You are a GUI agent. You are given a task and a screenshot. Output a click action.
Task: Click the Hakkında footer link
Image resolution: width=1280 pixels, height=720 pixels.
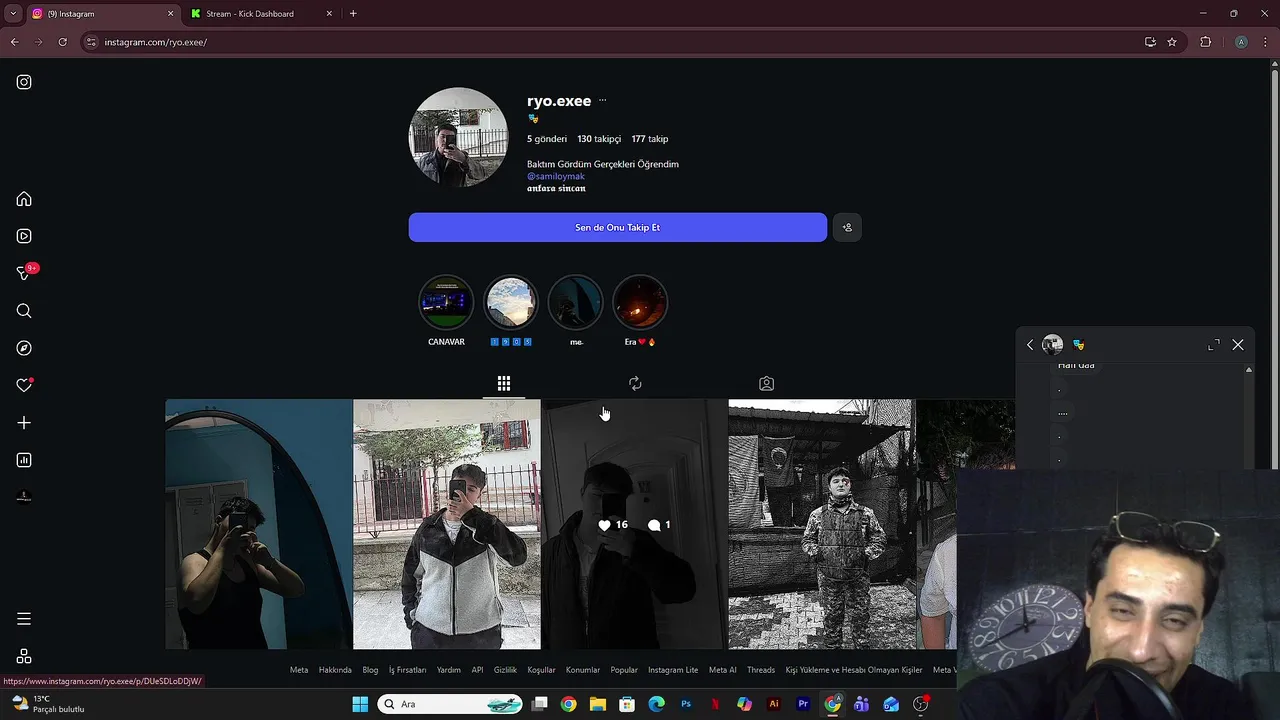tap(335, 670)
